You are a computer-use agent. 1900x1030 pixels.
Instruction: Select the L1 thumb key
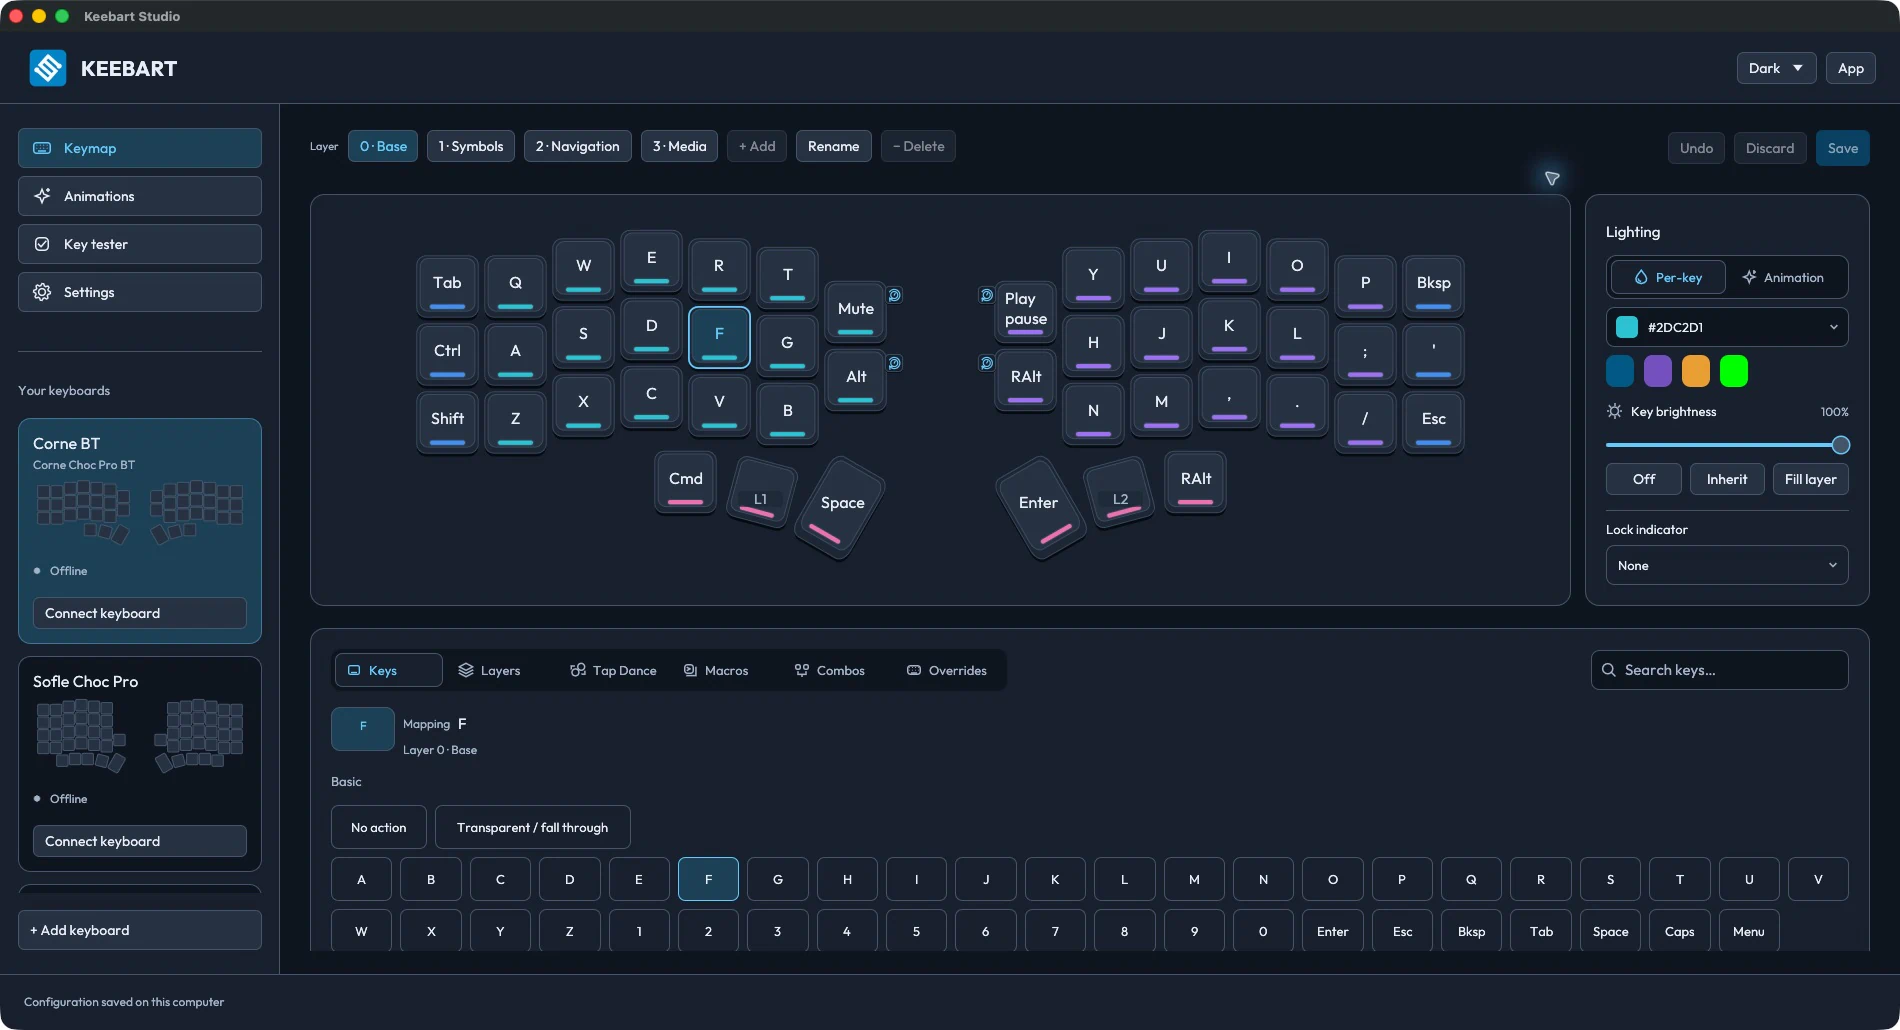(761, 491)
